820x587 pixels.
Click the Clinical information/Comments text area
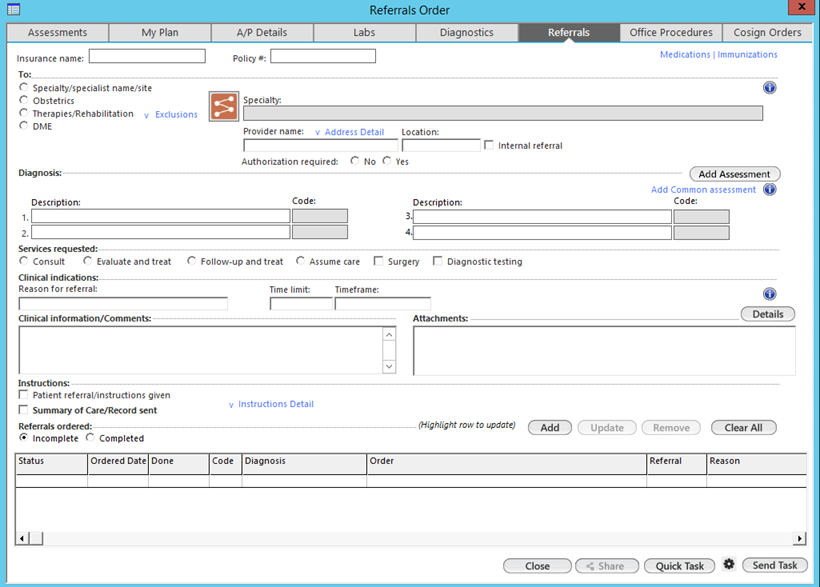pyautogui.click(x=201, y=350)
